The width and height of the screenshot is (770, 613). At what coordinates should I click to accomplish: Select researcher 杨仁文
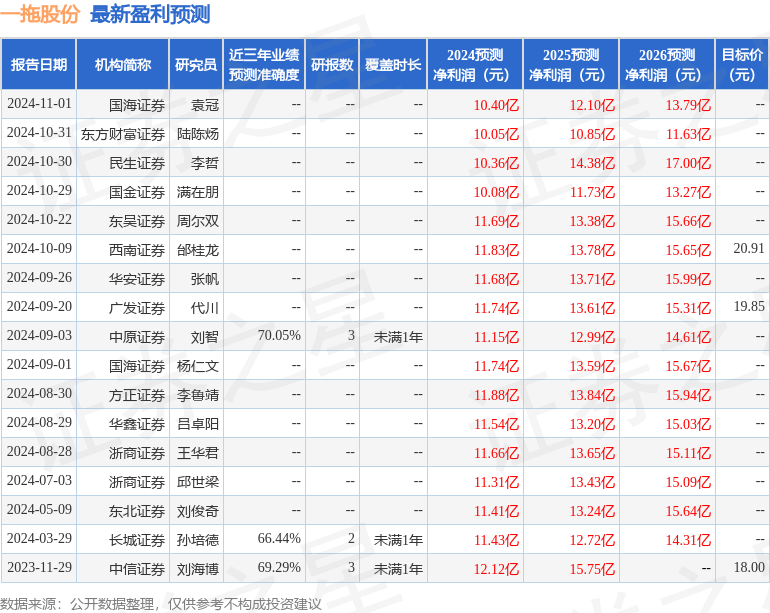[198, 366]
